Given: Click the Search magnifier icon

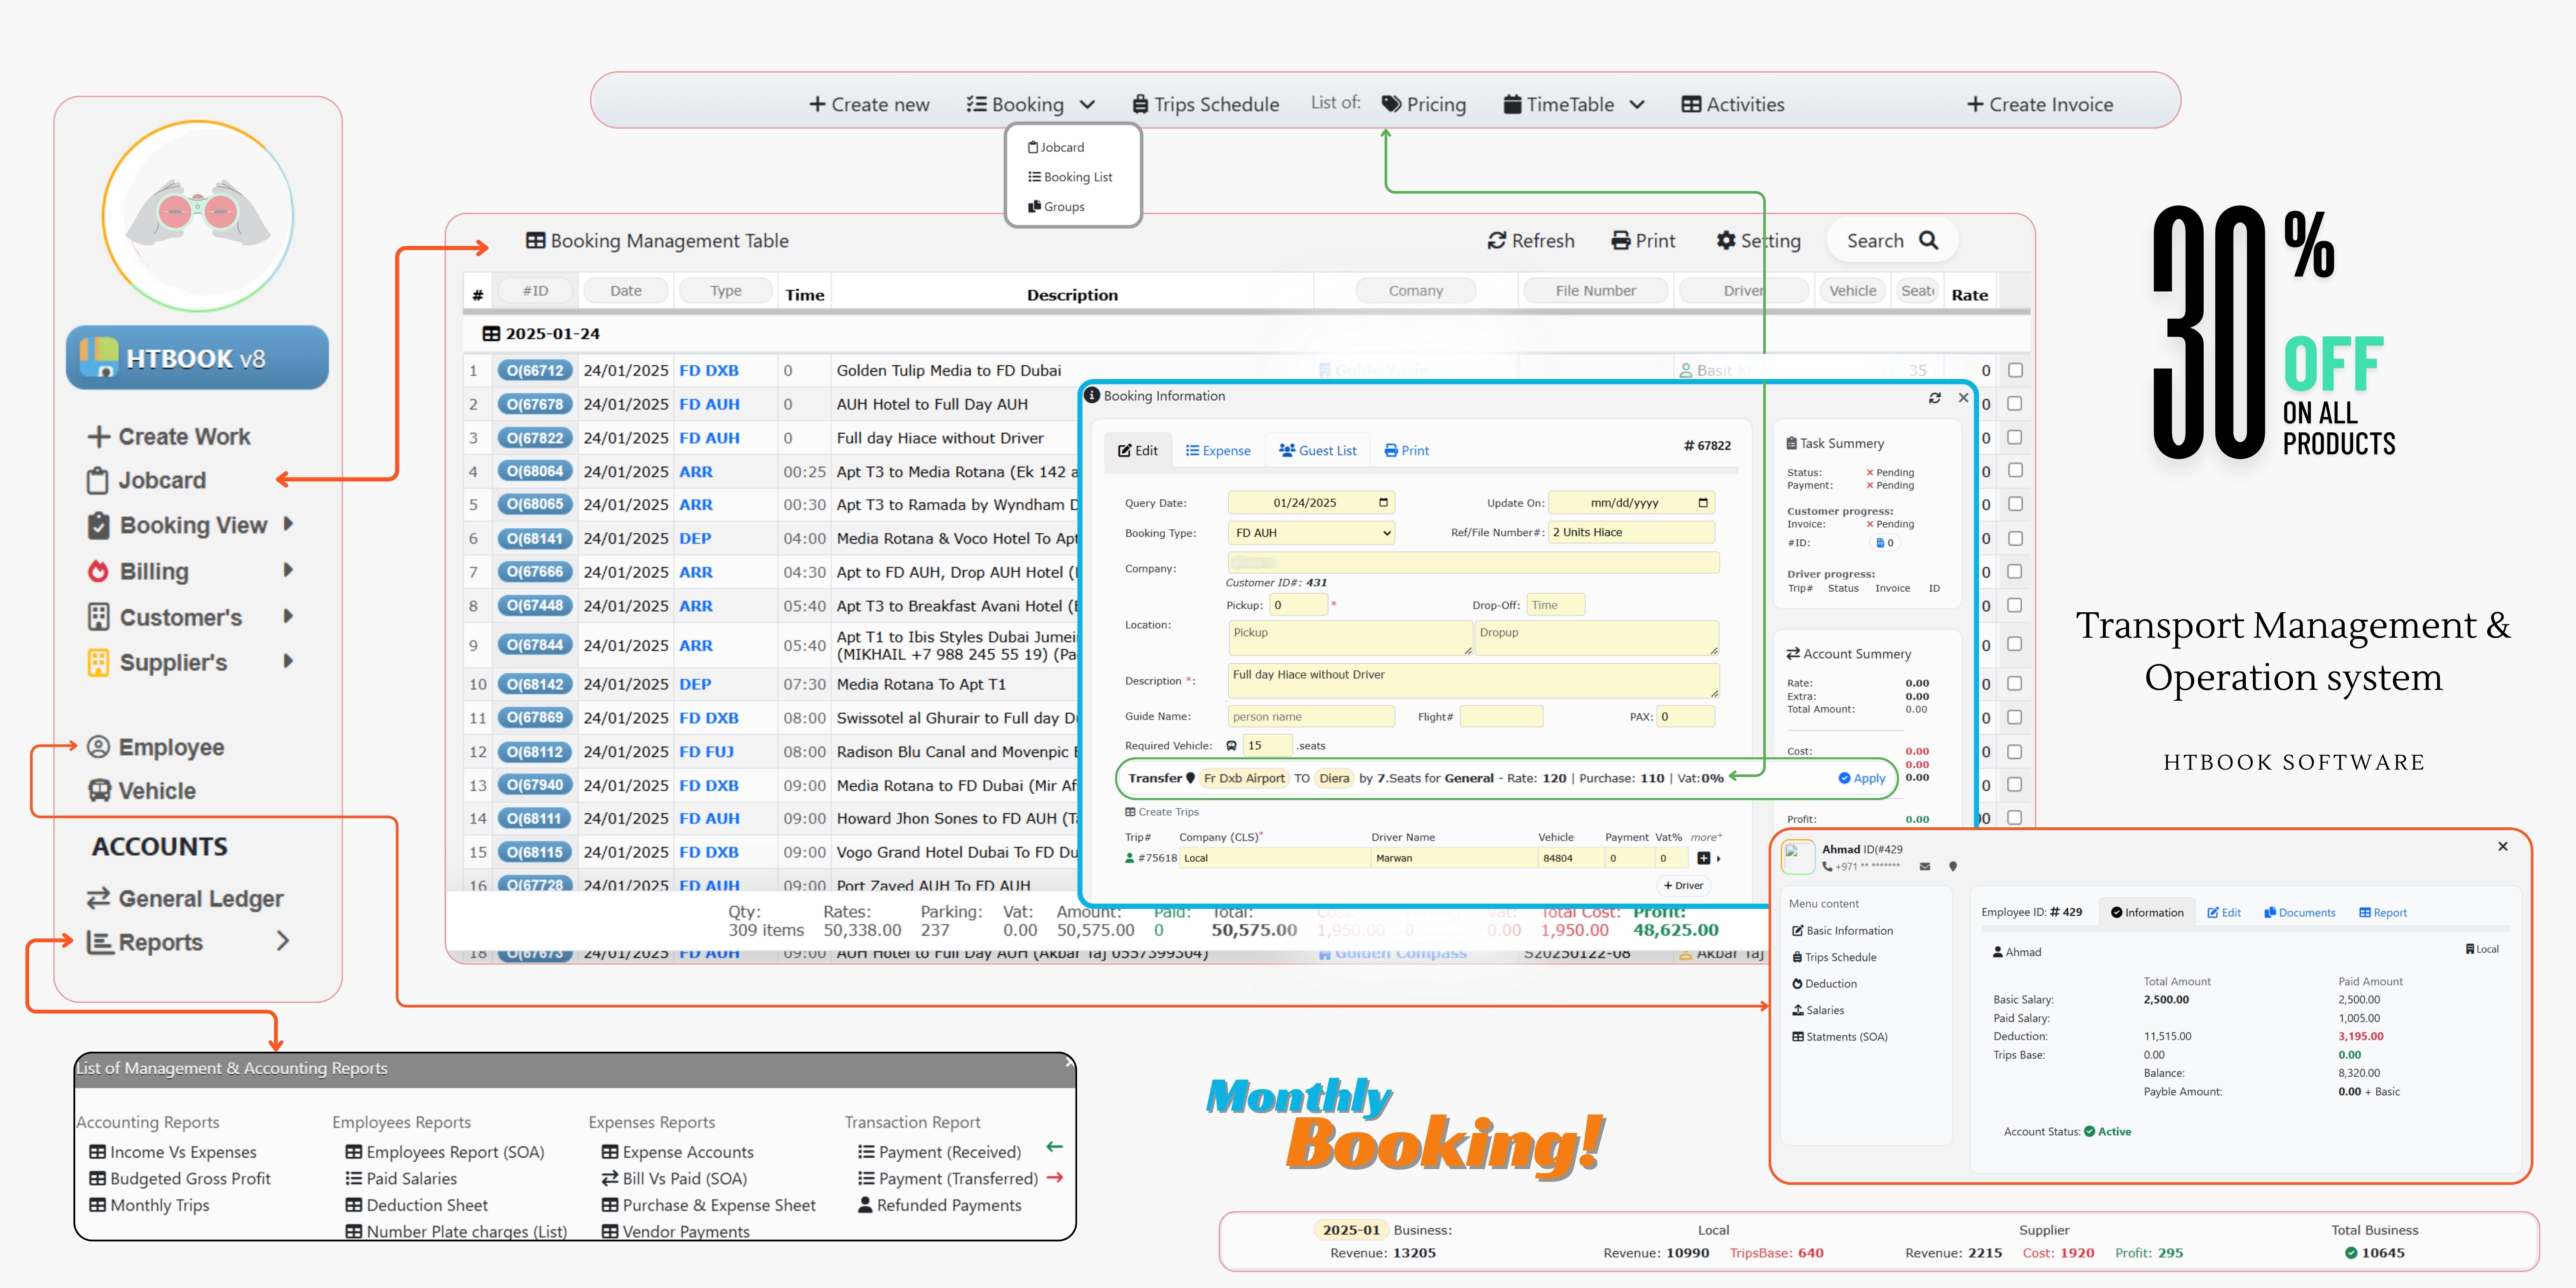Looking at the screenshot, I should [x=1929, y=240].
